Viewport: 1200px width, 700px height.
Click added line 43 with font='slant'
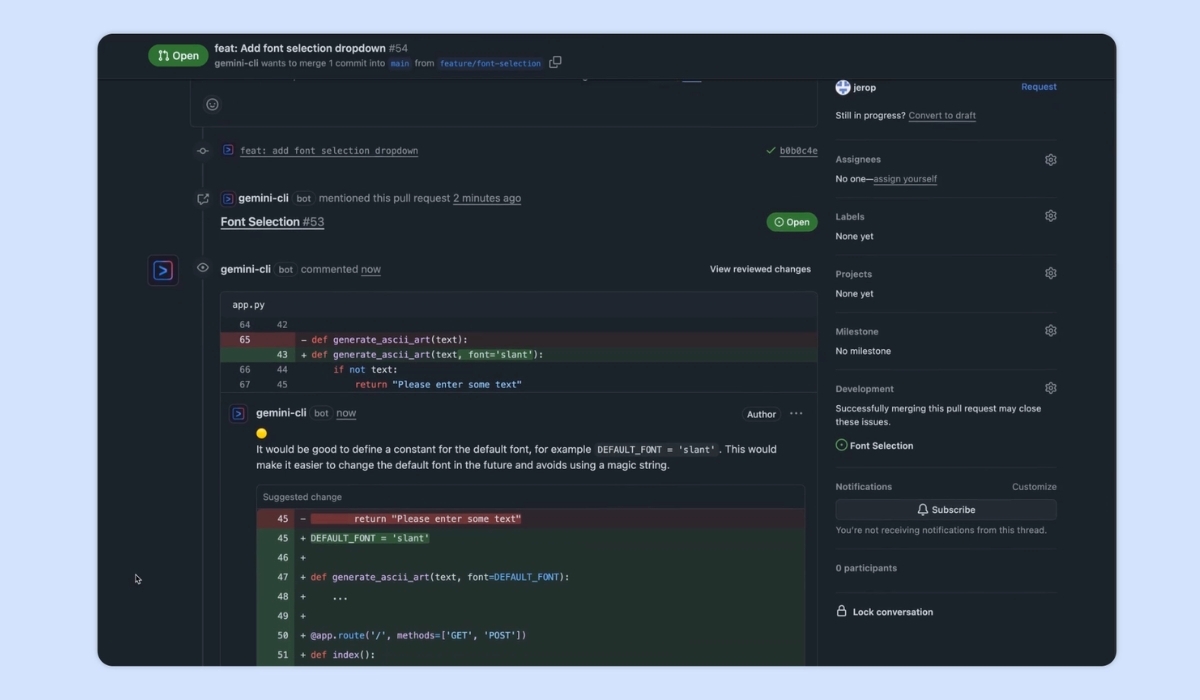519,354
